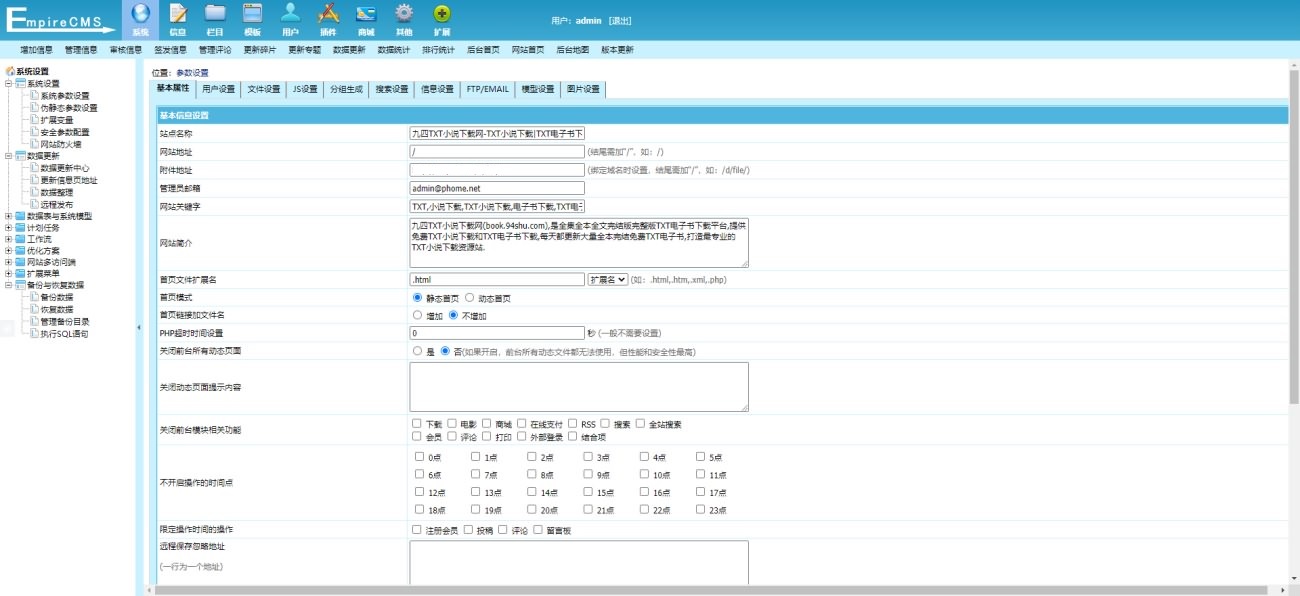
Task: Choose 是 to close all front dynamic pages
Action: 417,352
